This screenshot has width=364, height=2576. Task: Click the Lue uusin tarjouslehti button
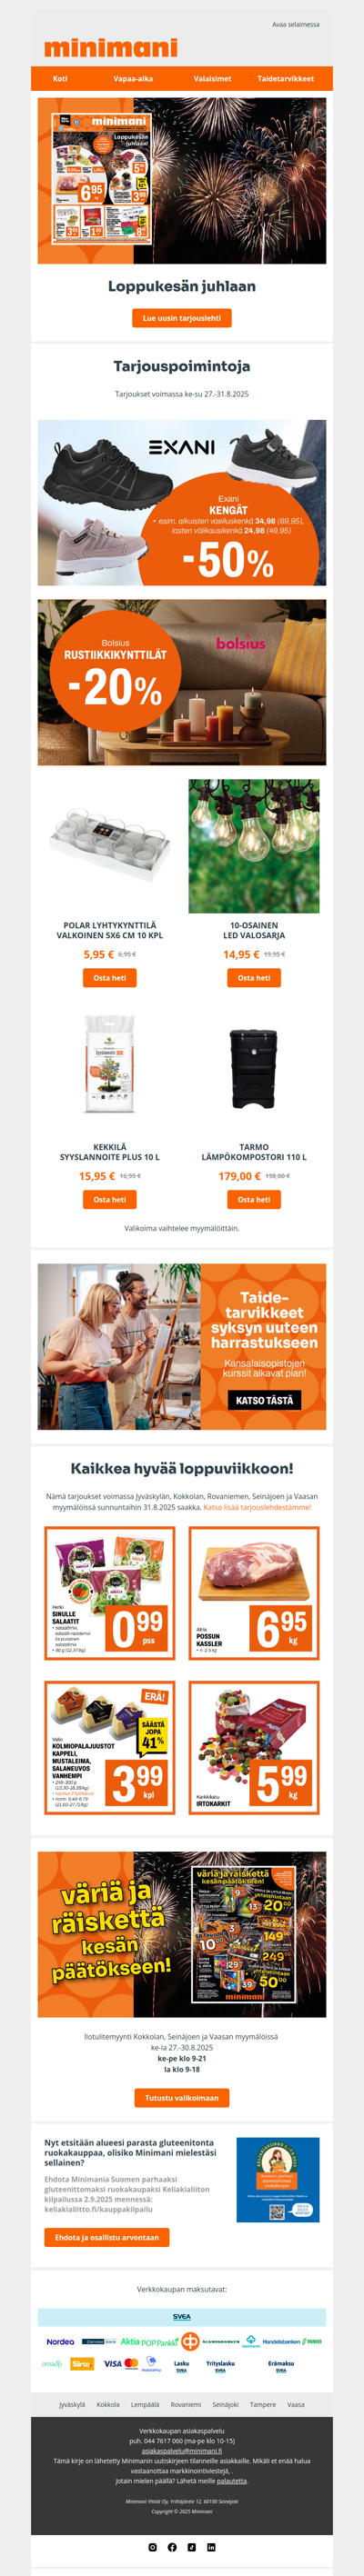click(x=182, y=318)
